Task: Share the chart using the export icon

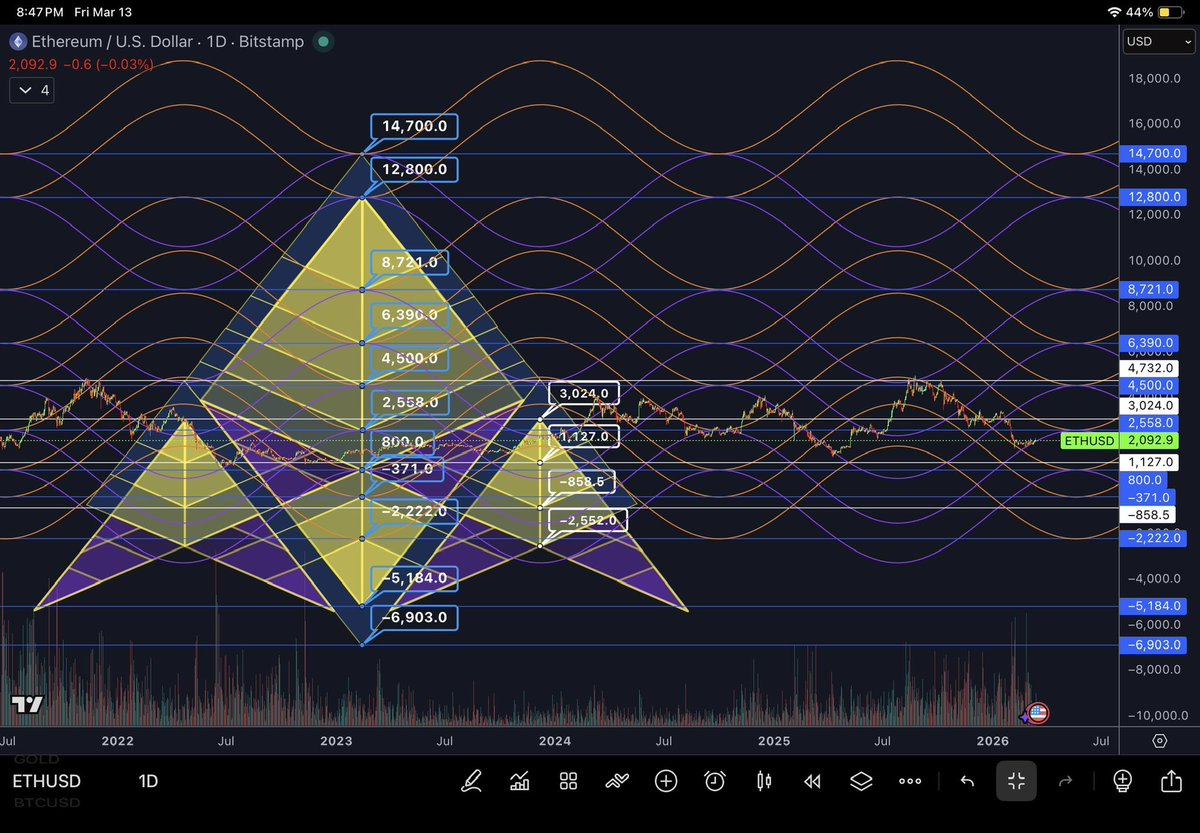Action: coord(1170,781)
